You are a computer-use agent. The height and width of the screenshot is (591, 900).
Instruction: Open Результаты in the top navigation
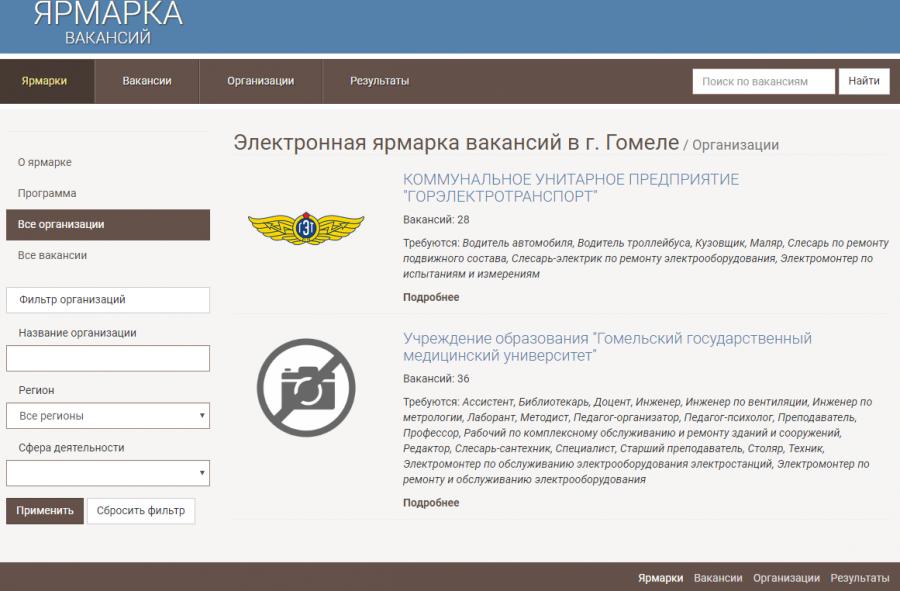379,81
